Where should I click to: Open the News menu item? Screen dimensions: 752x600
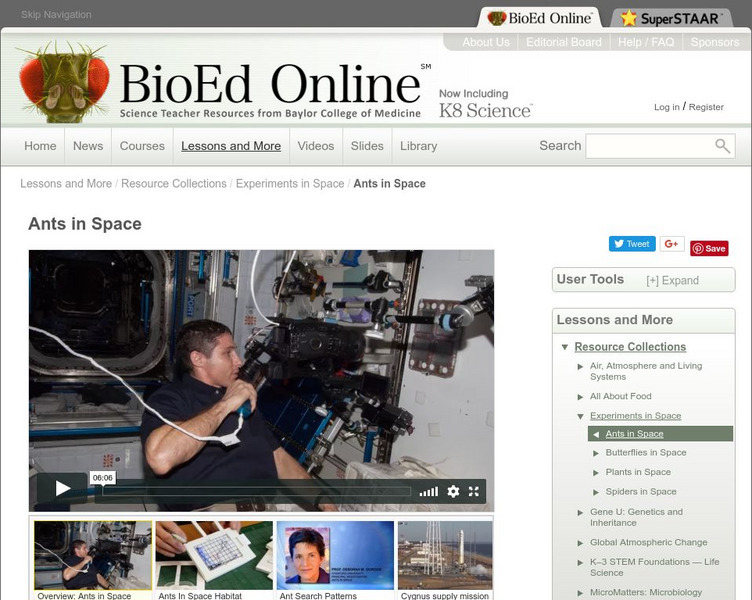tap(88, 146)
